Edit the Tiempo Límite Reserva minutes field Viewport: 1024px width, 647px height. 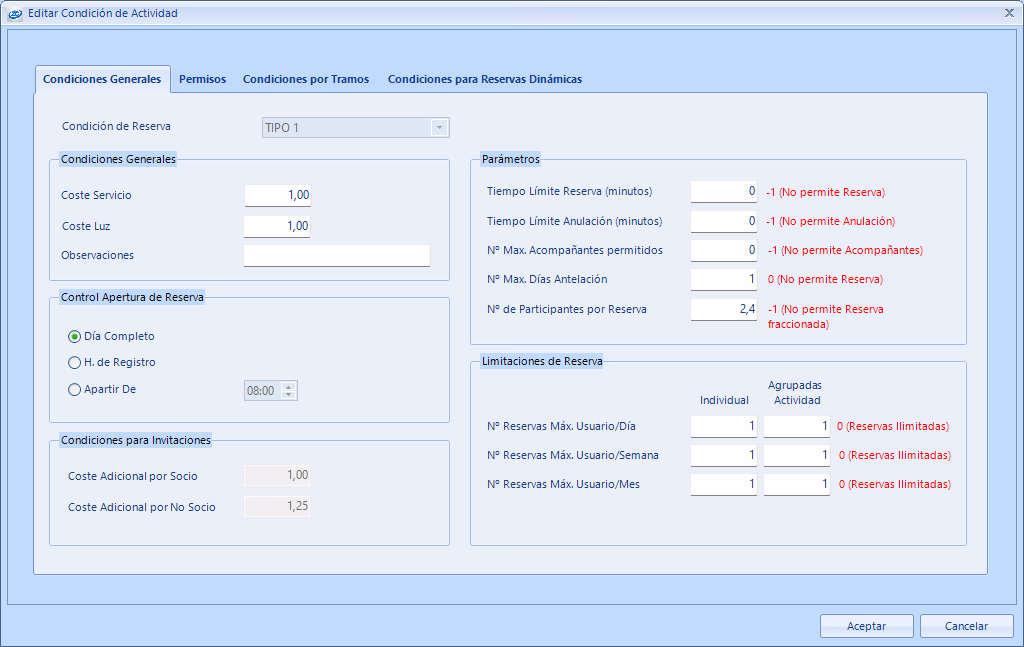[x=723, y=192]
